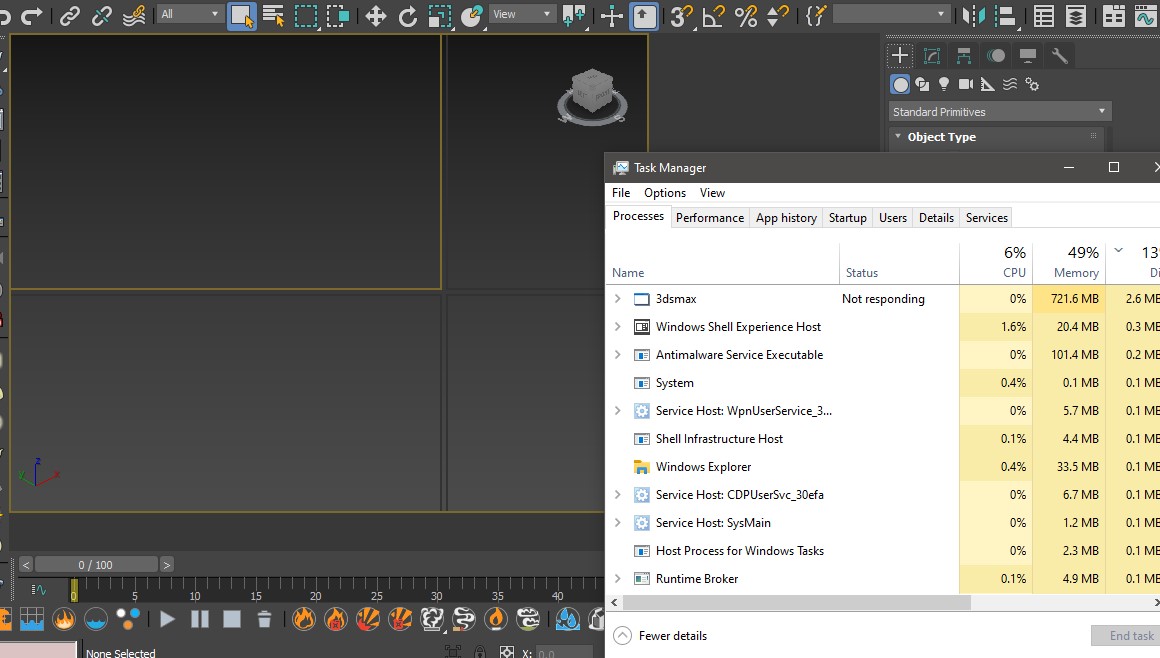Open the Utilities wrench panel
Image resolution: width=1160 pixels, height=658 pixels.
1060,56
